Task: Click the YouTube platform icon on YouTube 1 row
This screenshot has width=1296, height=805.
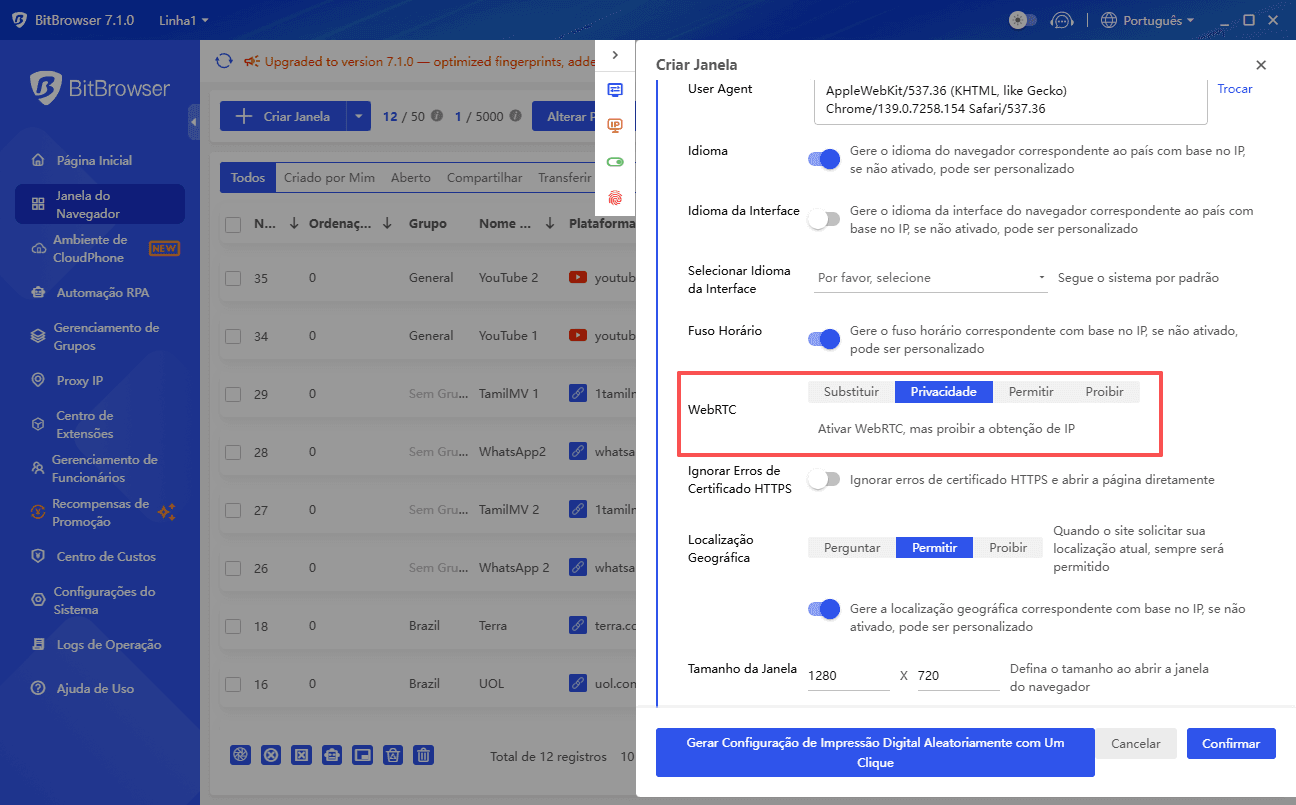Action: [578, 335]
